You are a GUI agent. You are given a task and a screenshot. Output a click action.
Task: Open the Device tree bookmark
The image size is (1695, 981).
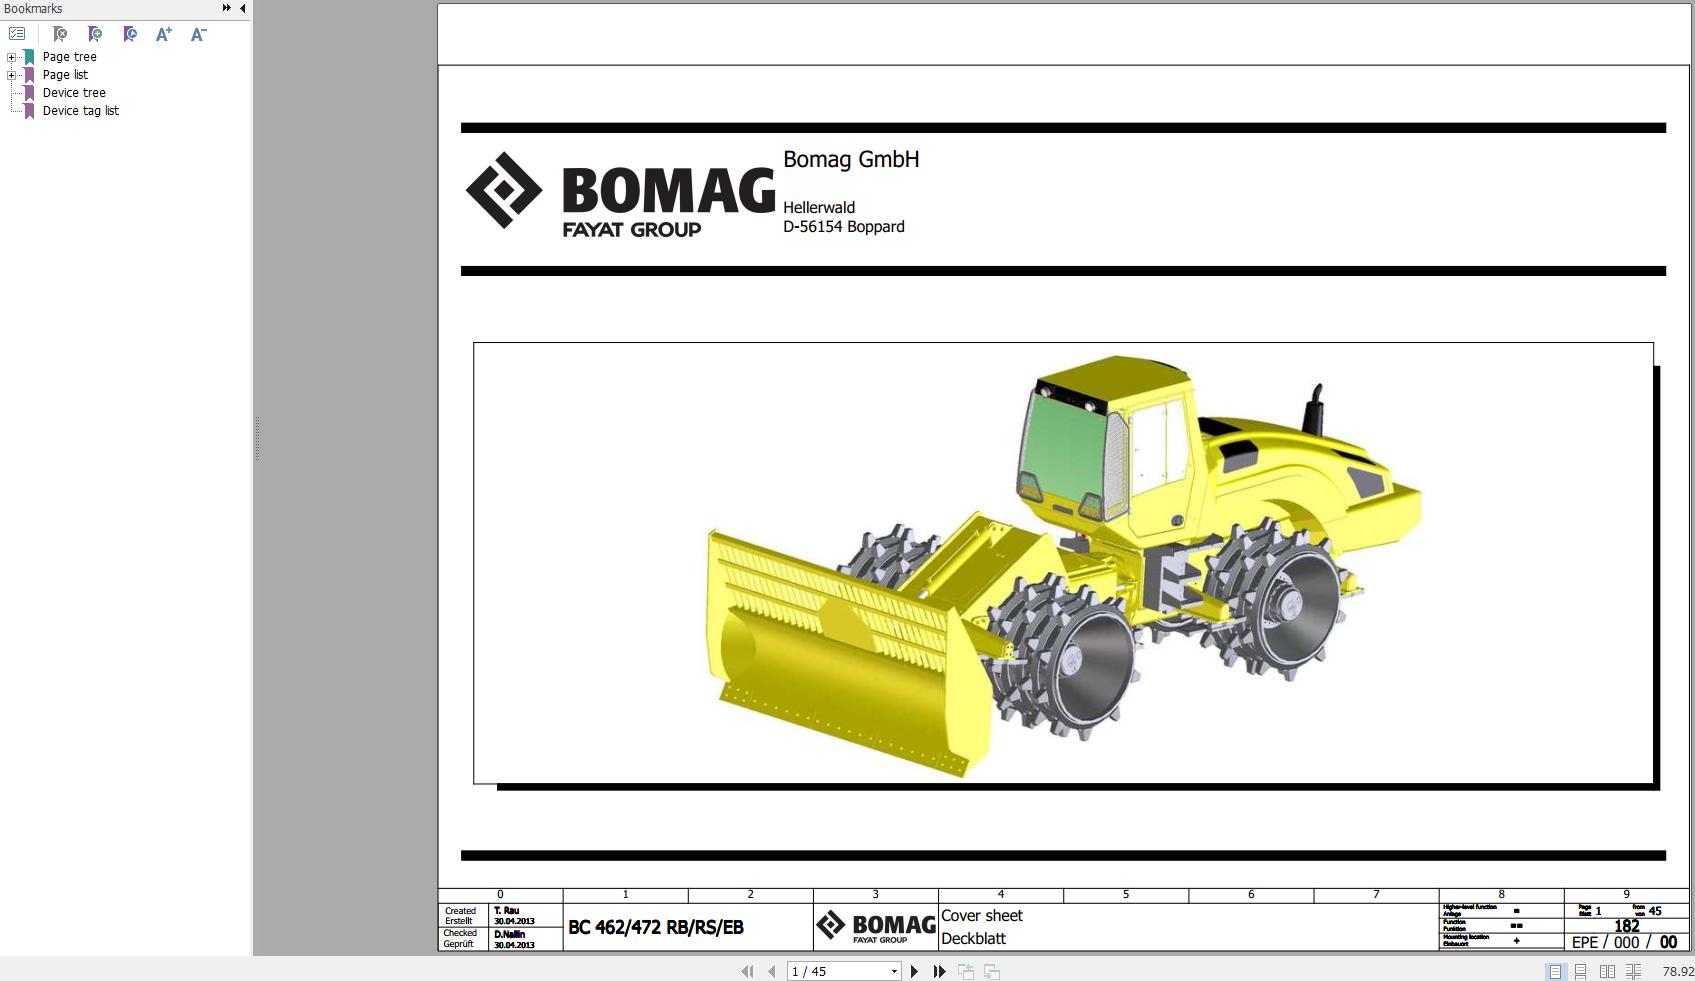(74, 93)
